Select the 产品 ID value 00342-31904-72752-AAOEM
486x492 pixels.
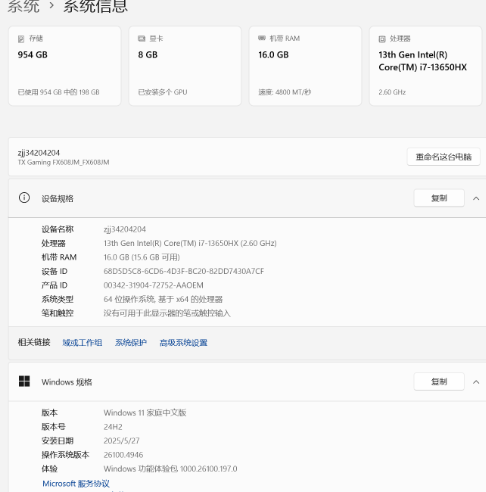153,285
